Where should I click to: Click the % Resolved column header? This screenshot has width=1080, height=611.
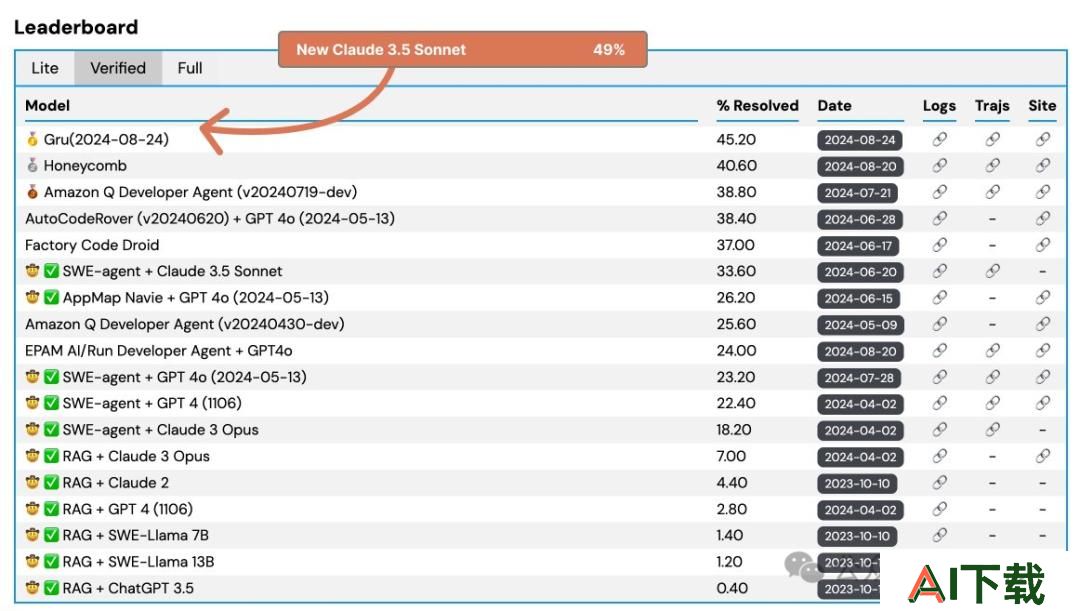click(x=757, y=106)
